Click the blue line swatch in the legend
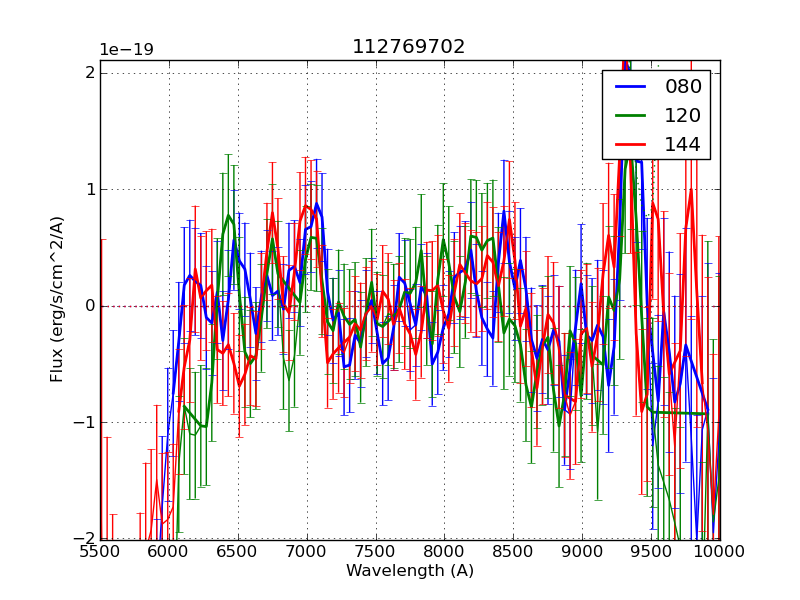800x600 pixels. 631,87
